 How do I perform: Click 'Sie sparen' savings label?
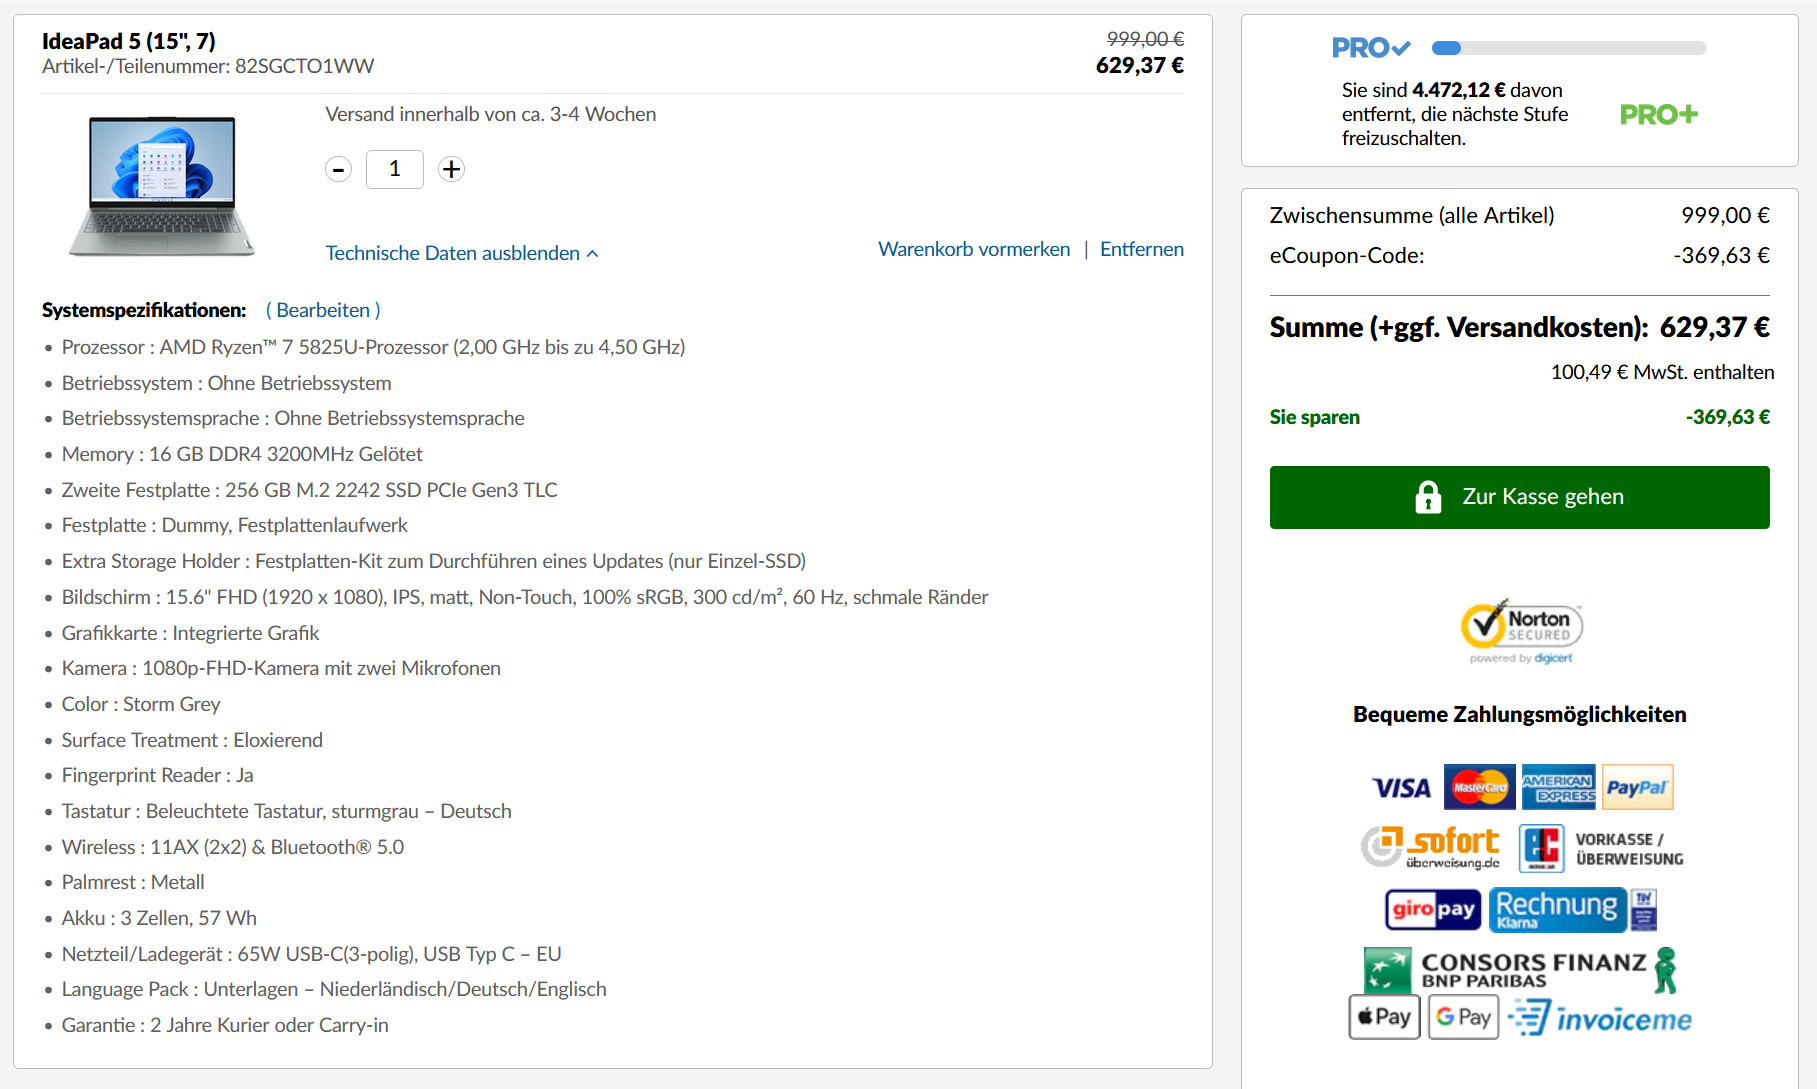coord(1314,417)
